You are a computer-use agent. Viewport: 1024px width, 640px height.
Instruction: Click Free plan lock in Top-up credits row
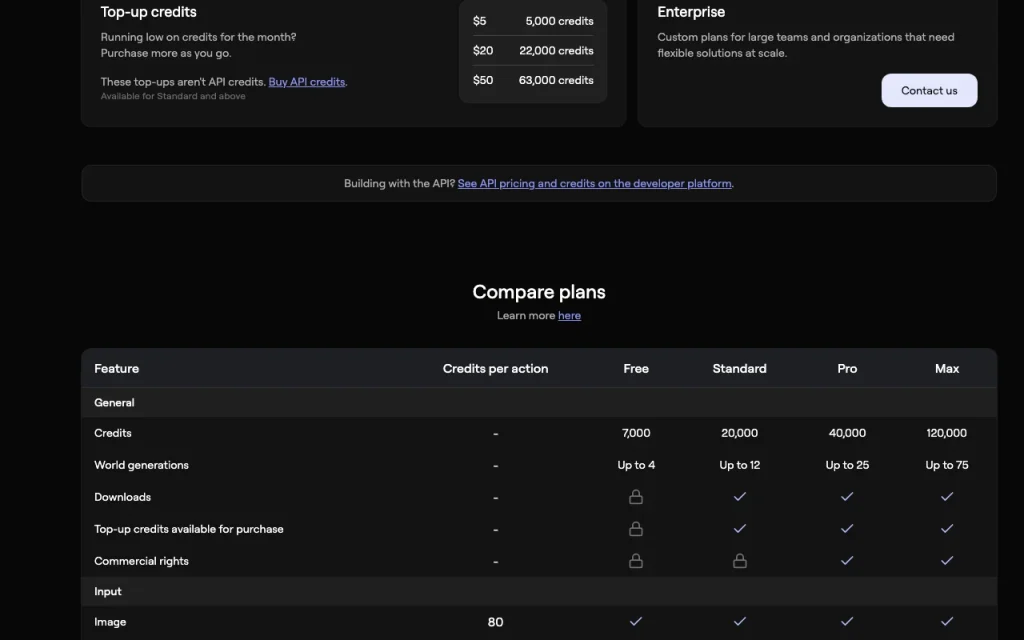click(x=635, y=529)
